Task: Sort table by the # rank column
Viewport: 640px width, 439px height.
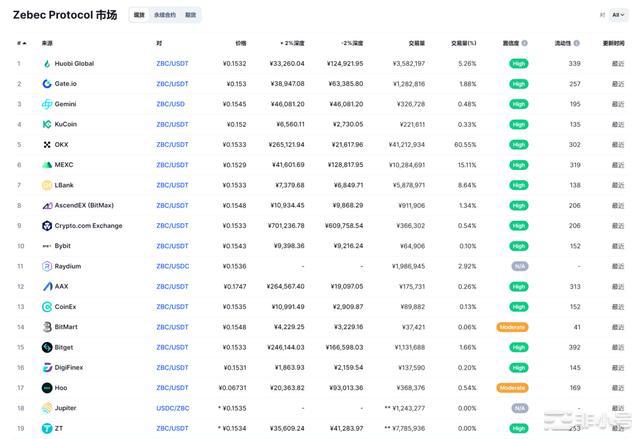Action: click(x=22, y=43)
